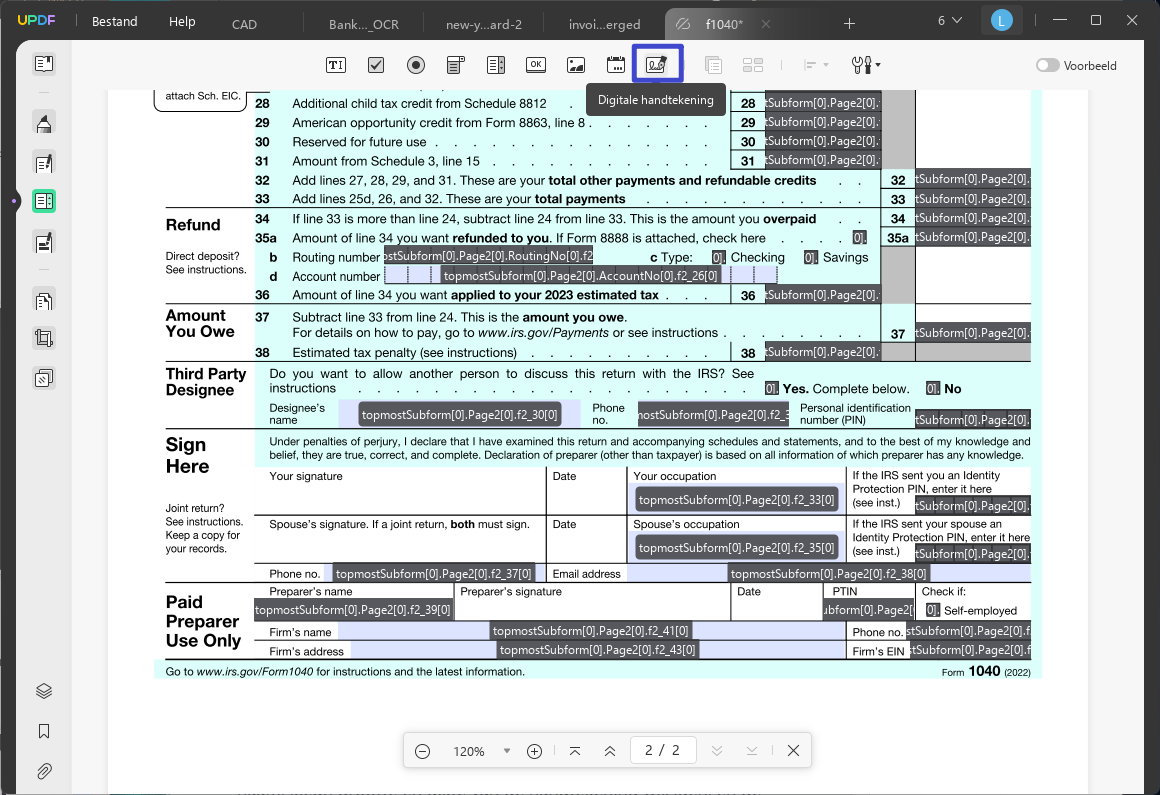Select the Date Field tool
1160x795 pixels.
616,65
